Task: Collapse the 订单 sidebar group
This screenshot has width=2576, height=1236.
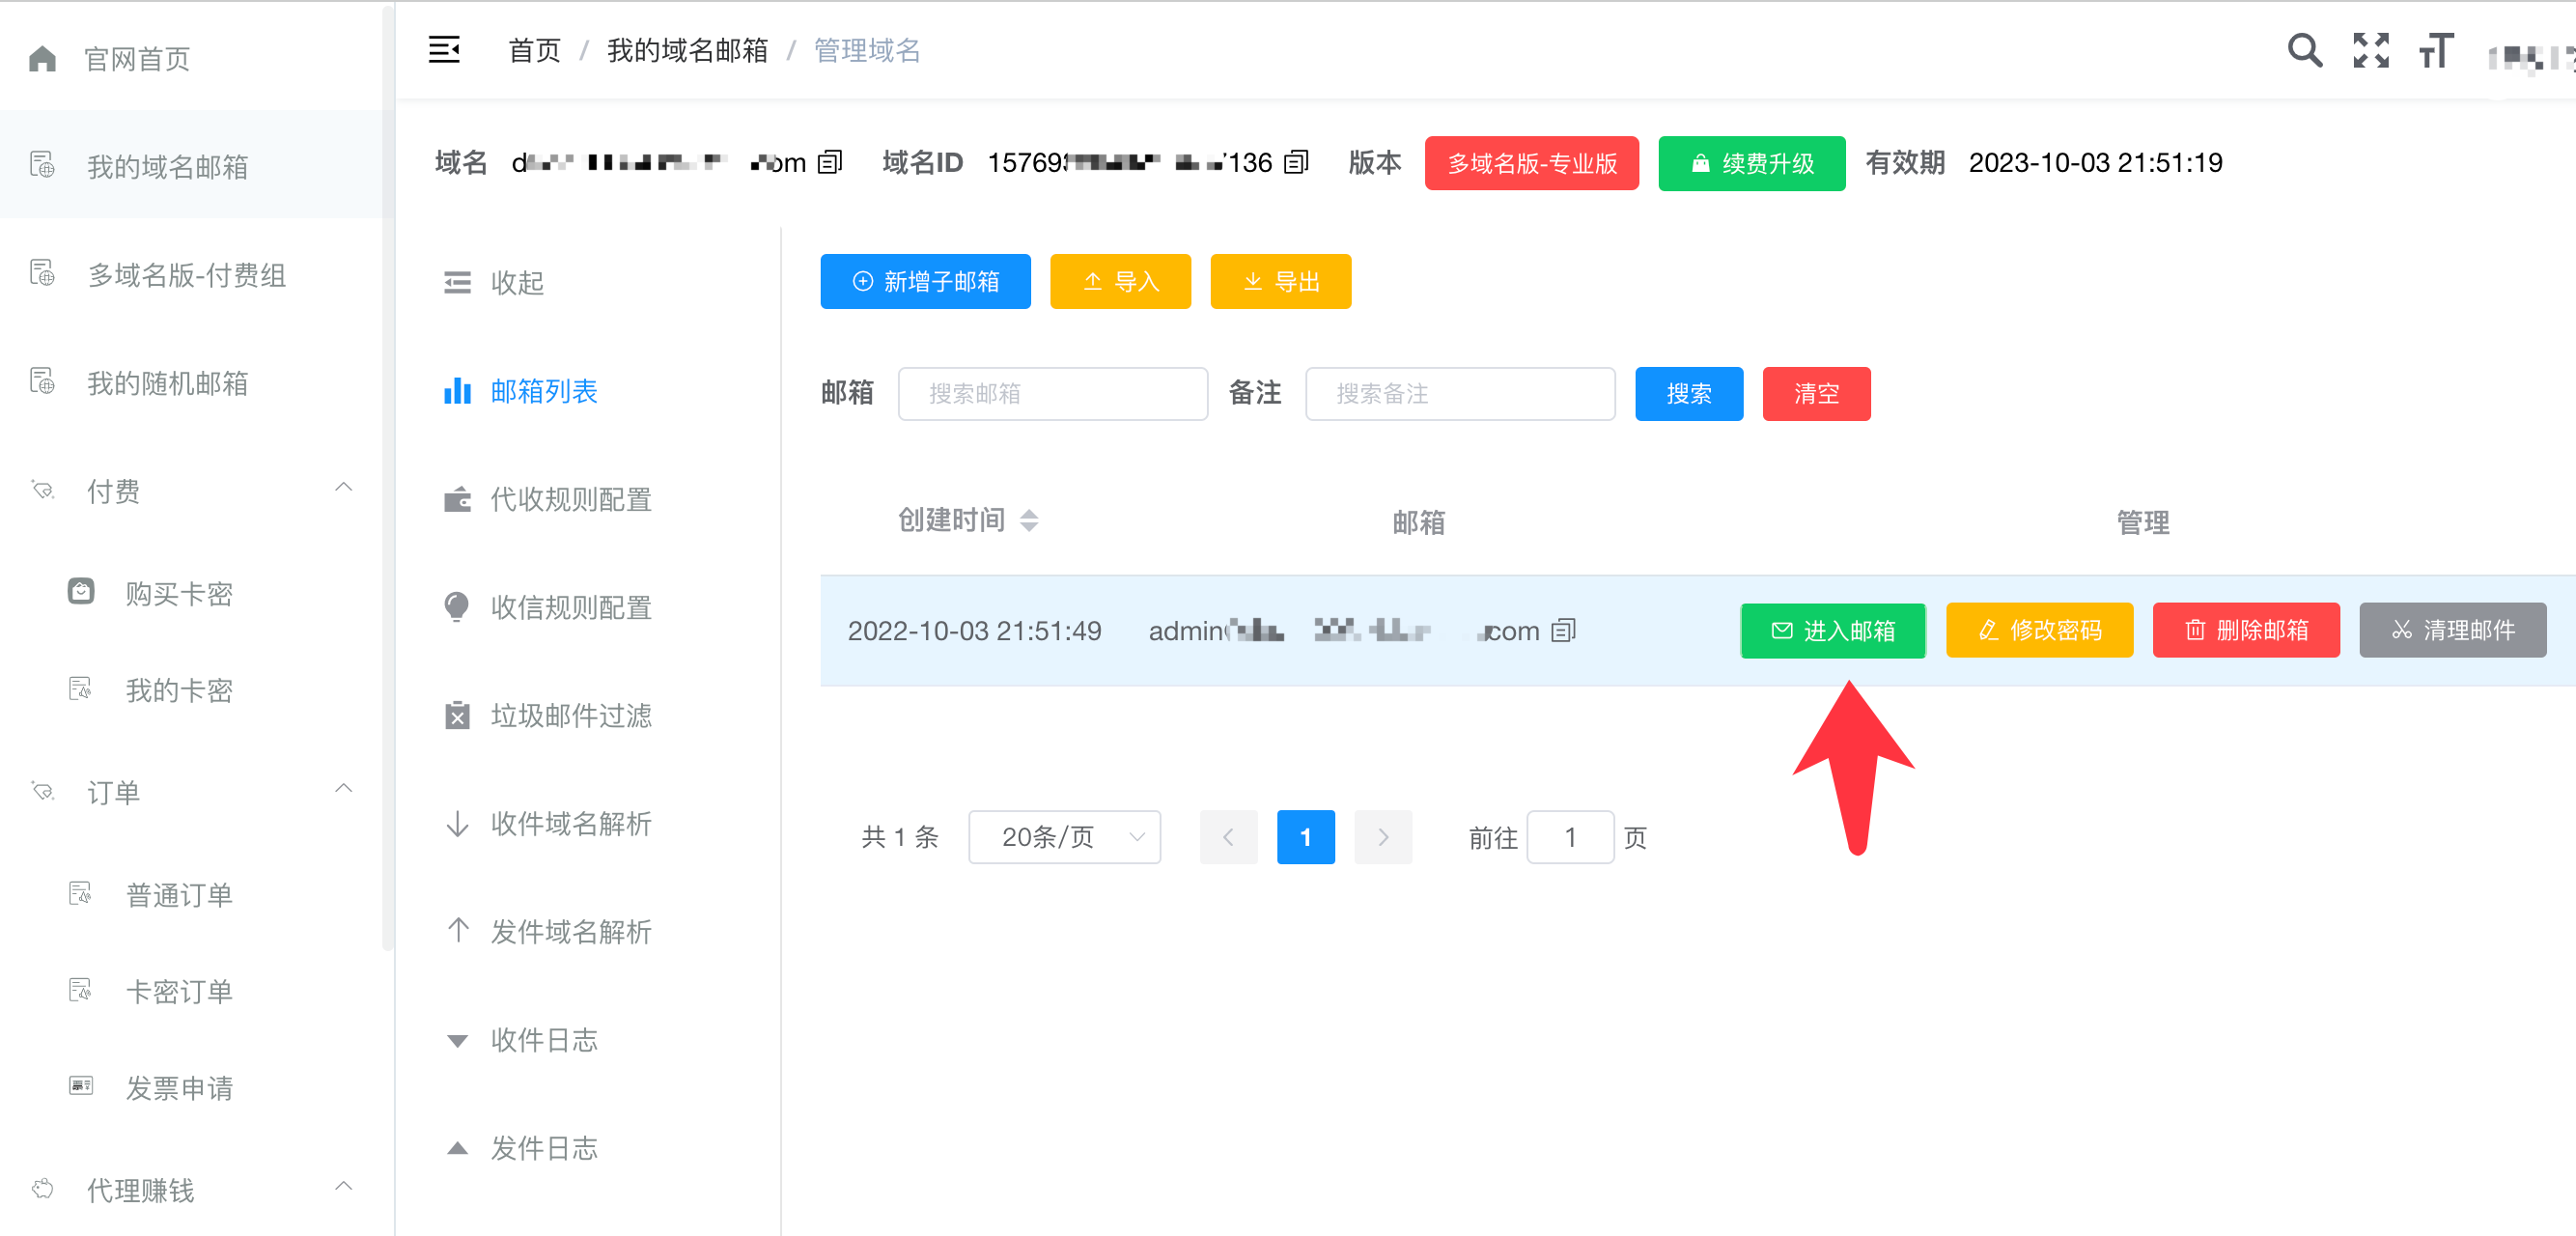Action: [x=343, y=789]
